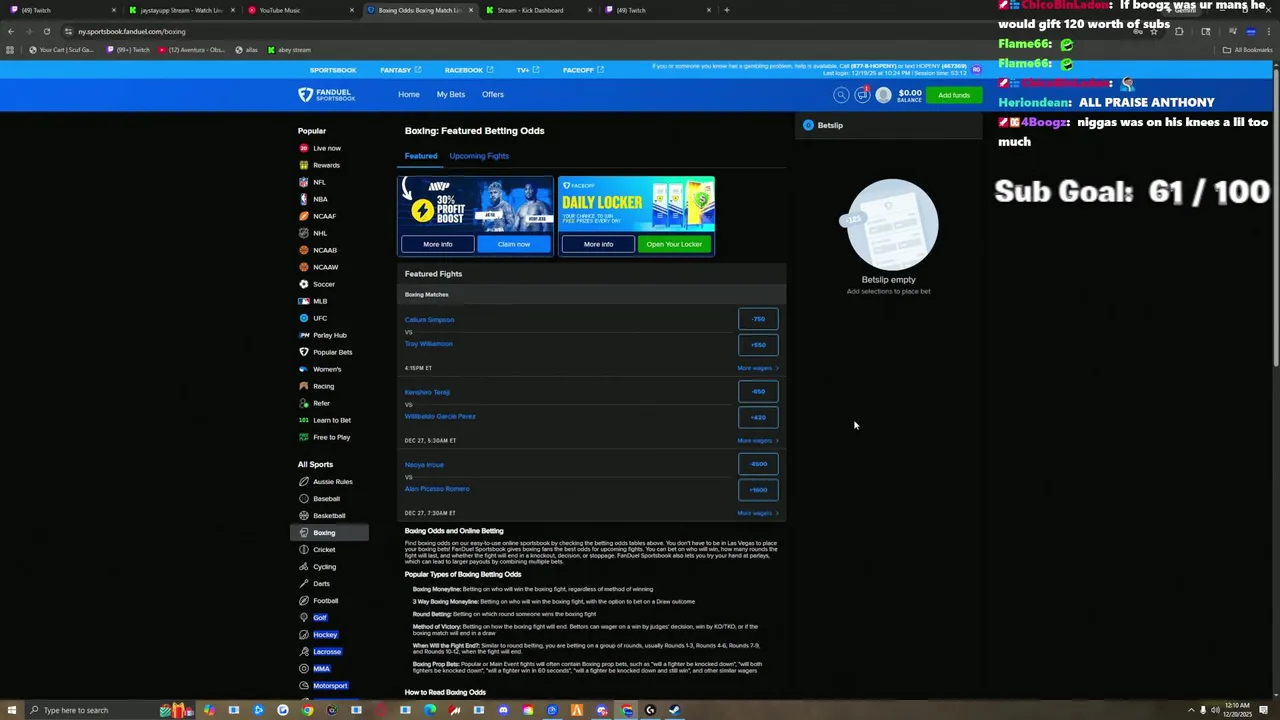Click Claim now on the Profit Boost promo

click(x=514, y=244)
